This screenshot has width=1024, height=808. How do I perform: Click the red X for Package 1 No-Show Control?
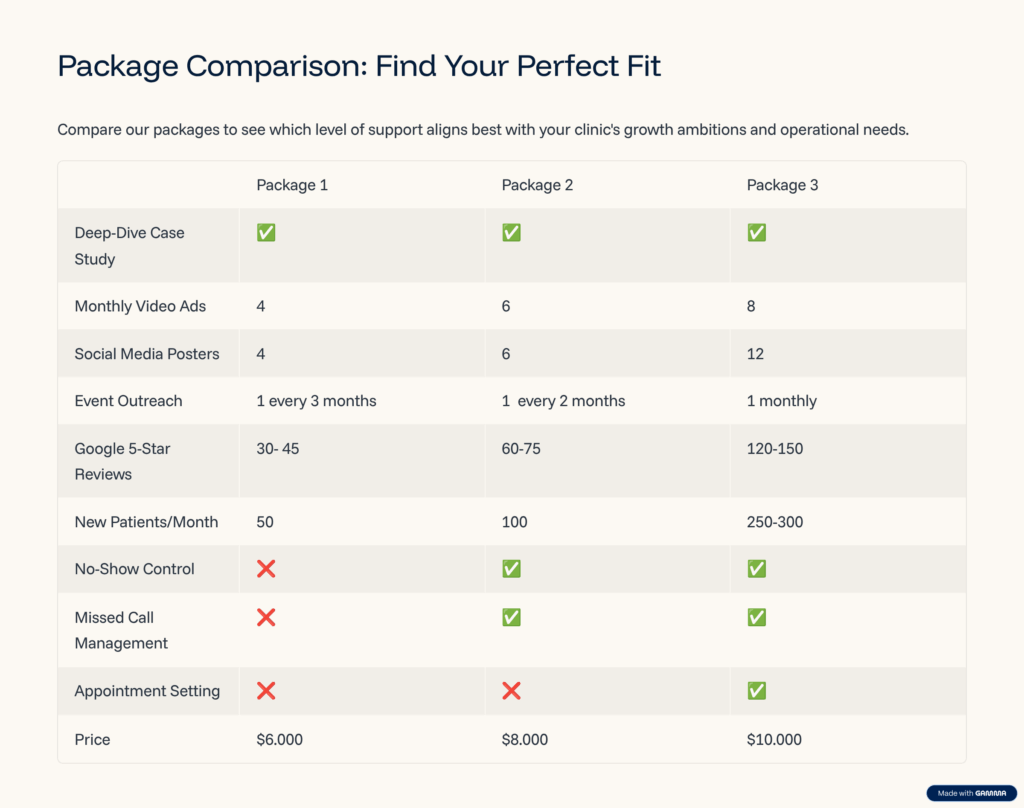(266, 569)
